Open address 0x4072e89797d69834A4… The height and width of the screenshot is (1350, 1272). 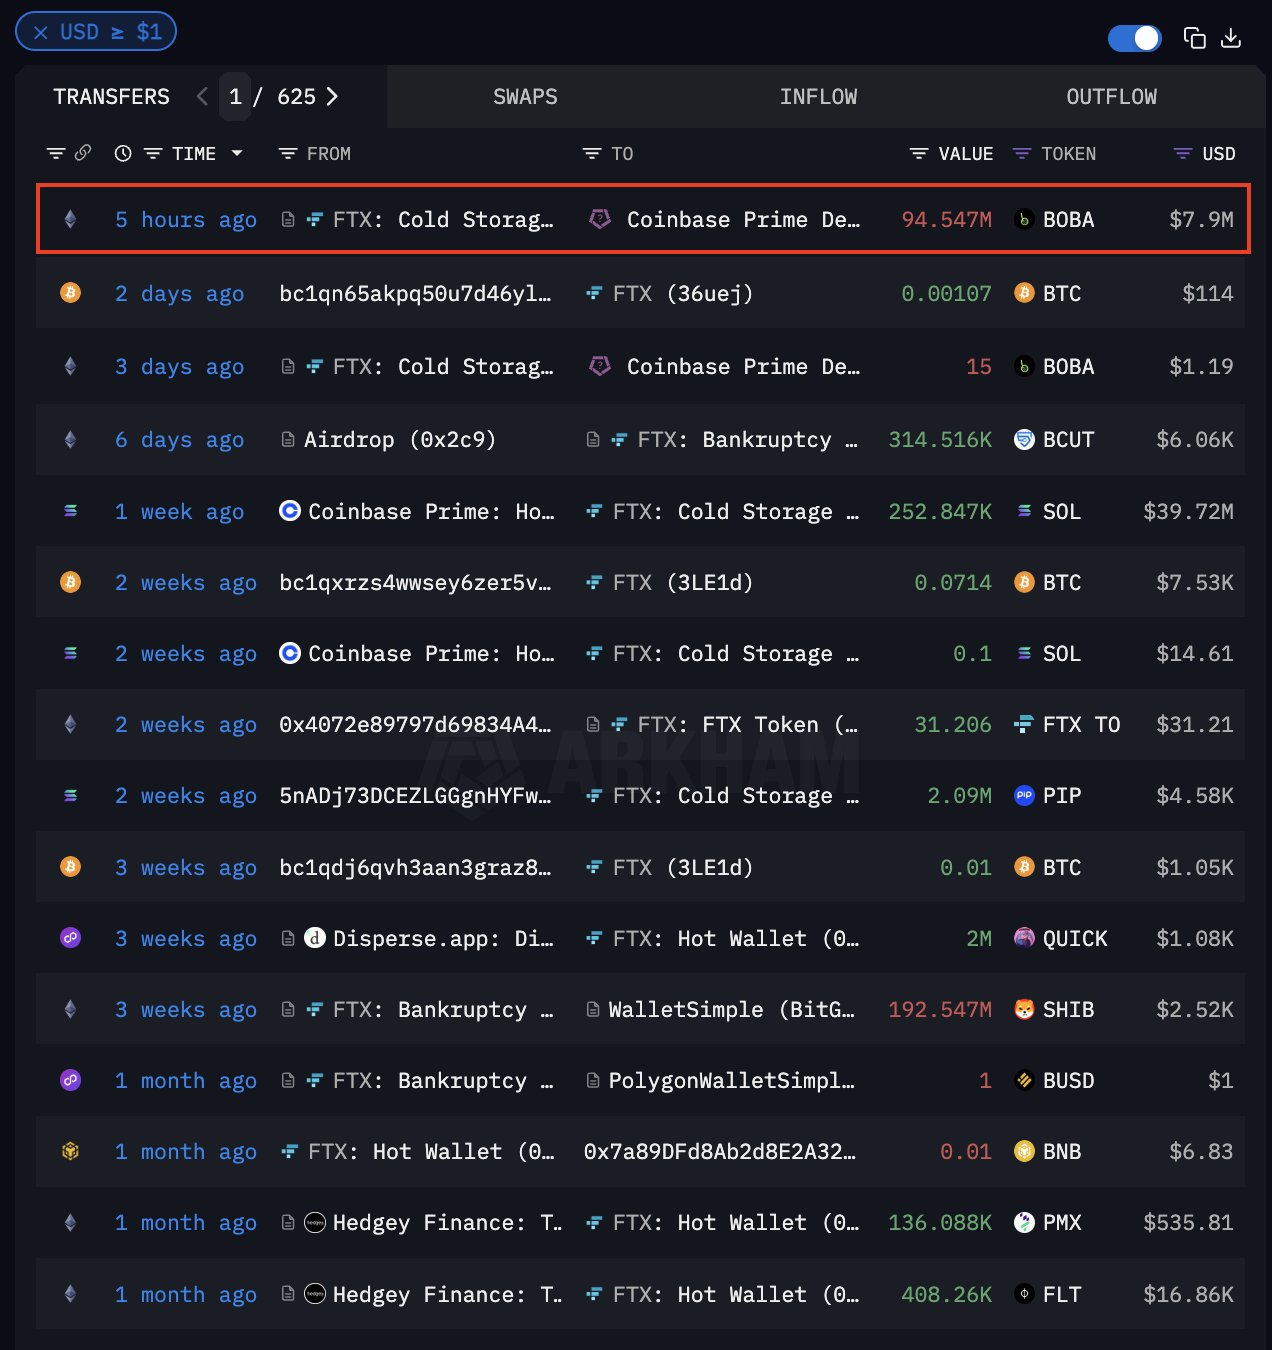(415, 724)
